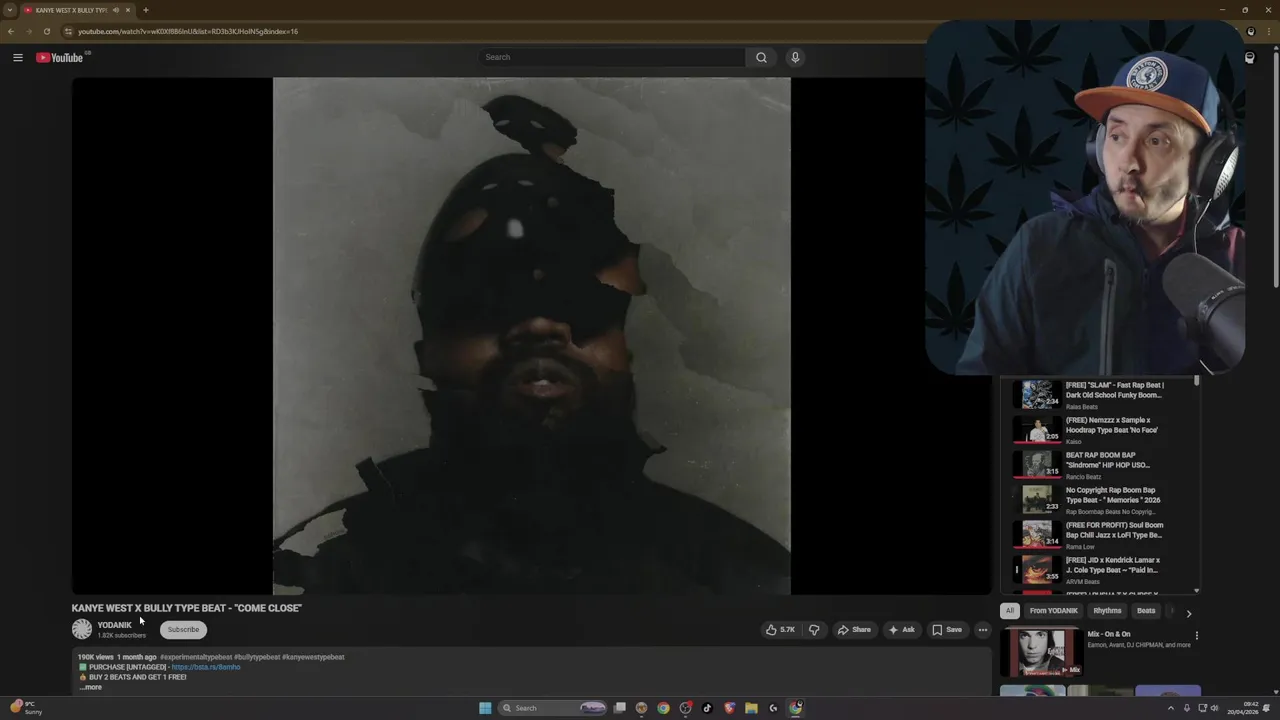Open the more actions ellipsis under video

pos(983,630)
